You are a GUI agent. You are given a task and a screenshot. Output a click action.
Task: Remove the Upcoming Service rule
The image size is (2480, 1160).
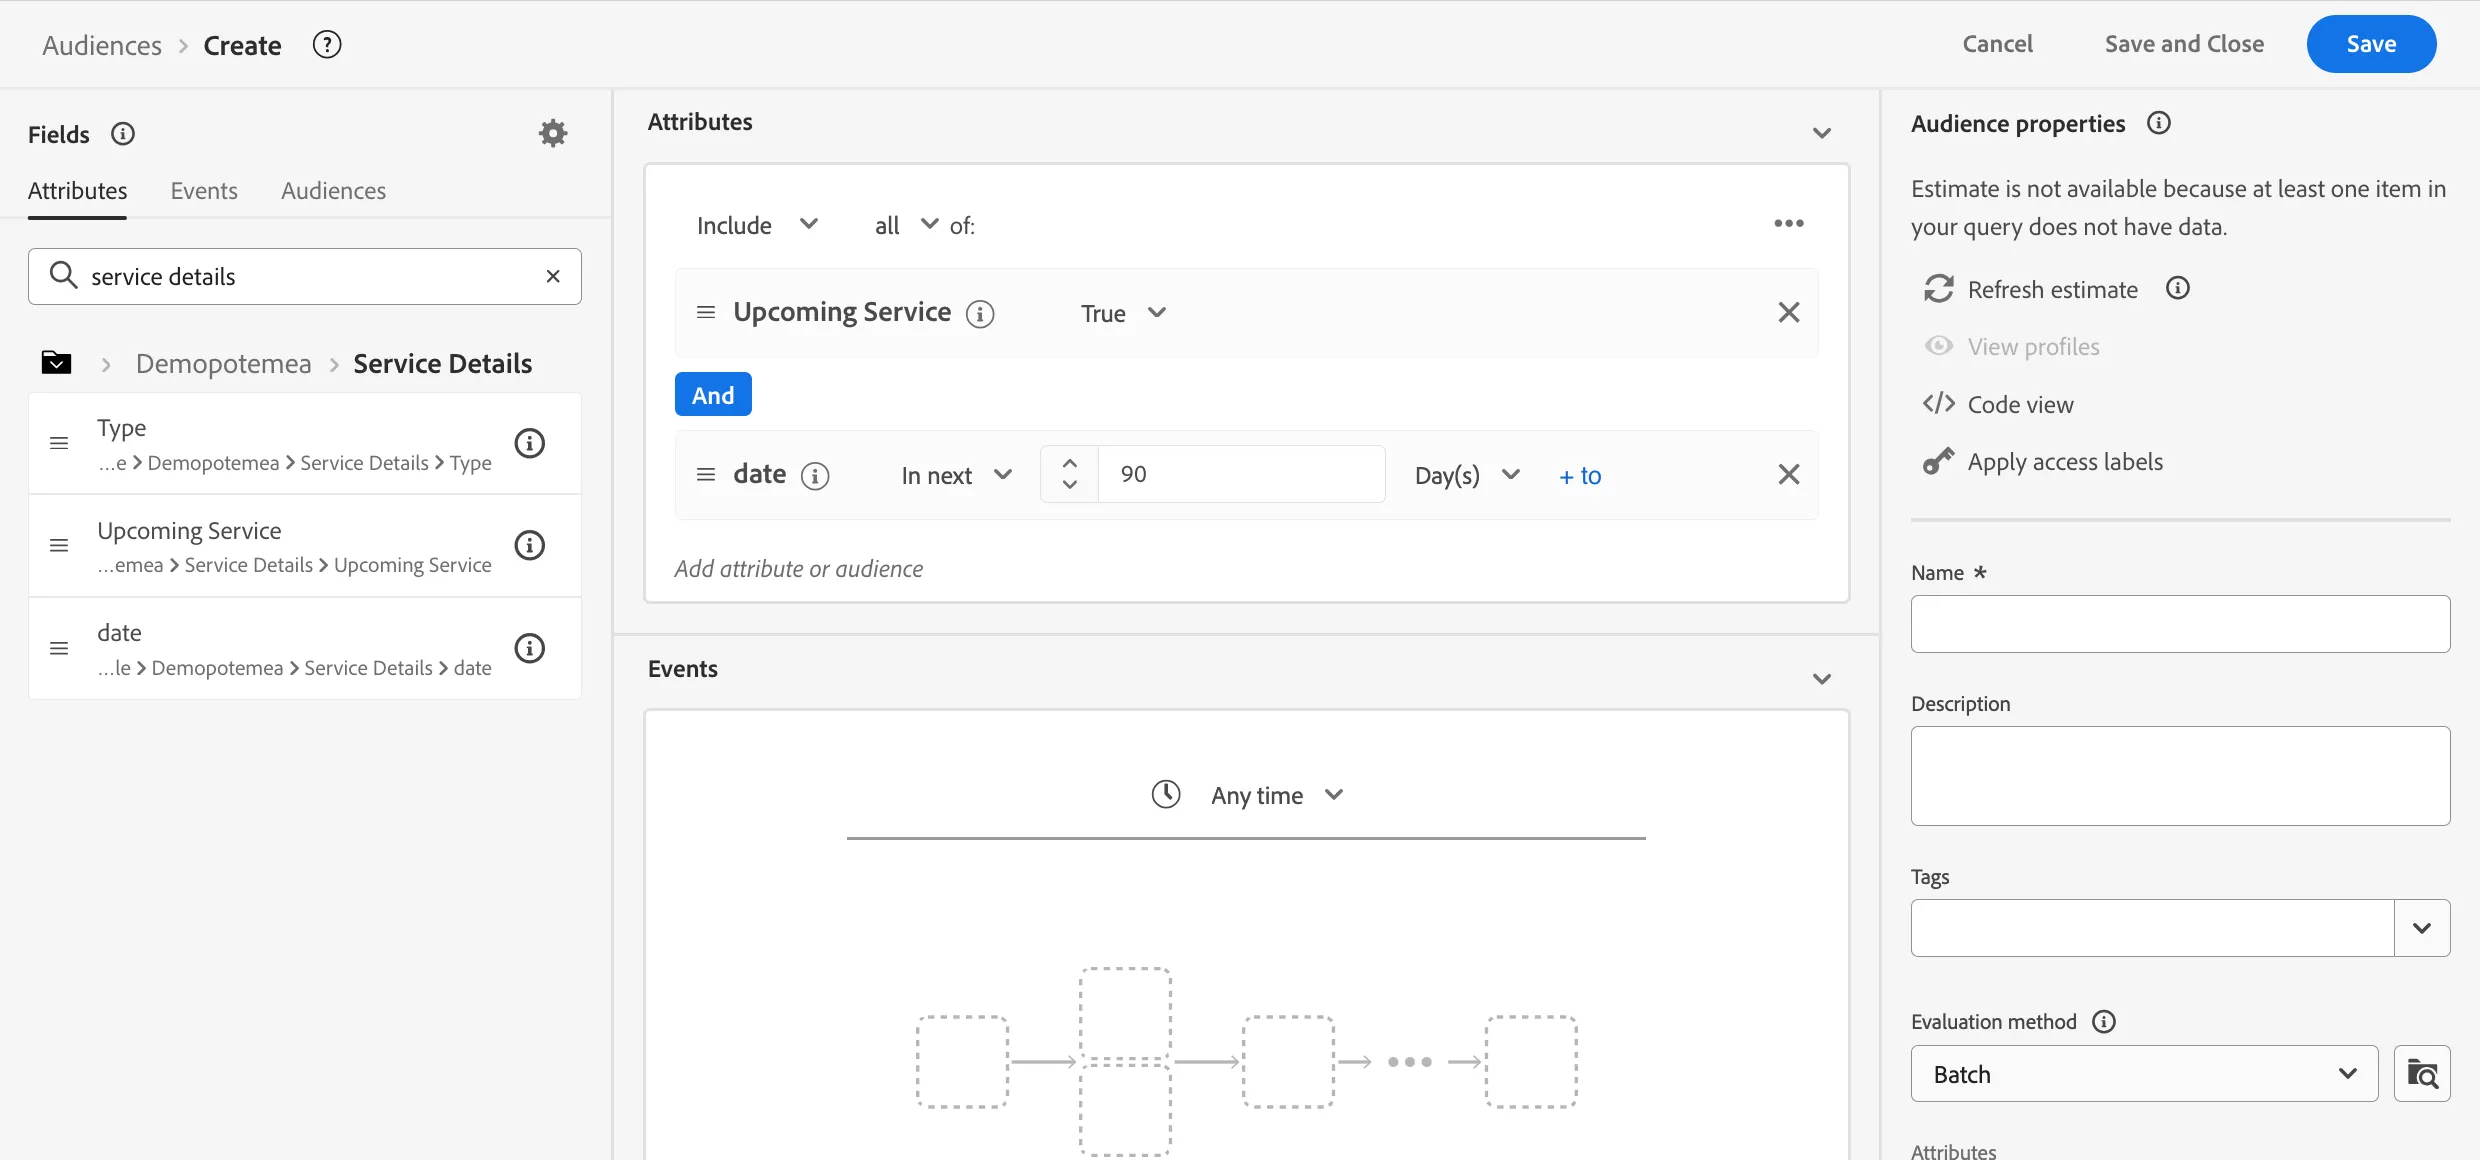click(1789, 312)
